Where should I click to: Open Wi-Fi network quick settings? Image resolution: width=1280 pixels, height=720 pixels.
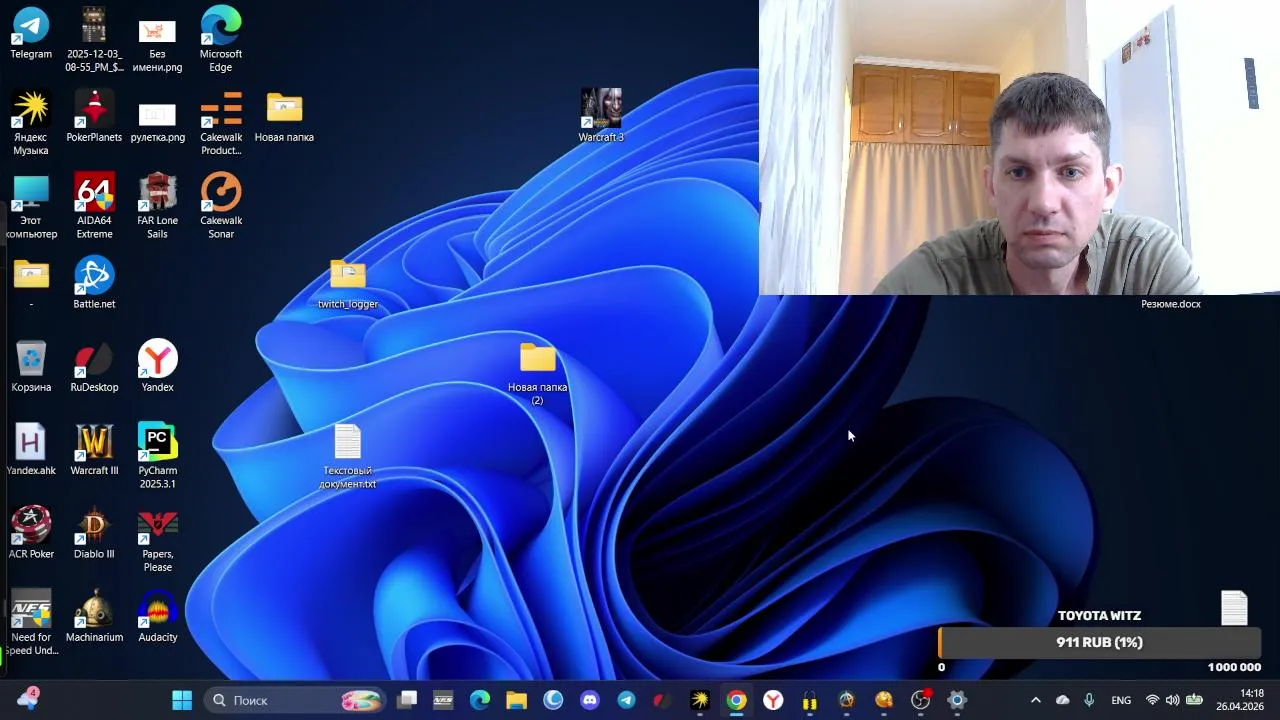coord(1152,700)
